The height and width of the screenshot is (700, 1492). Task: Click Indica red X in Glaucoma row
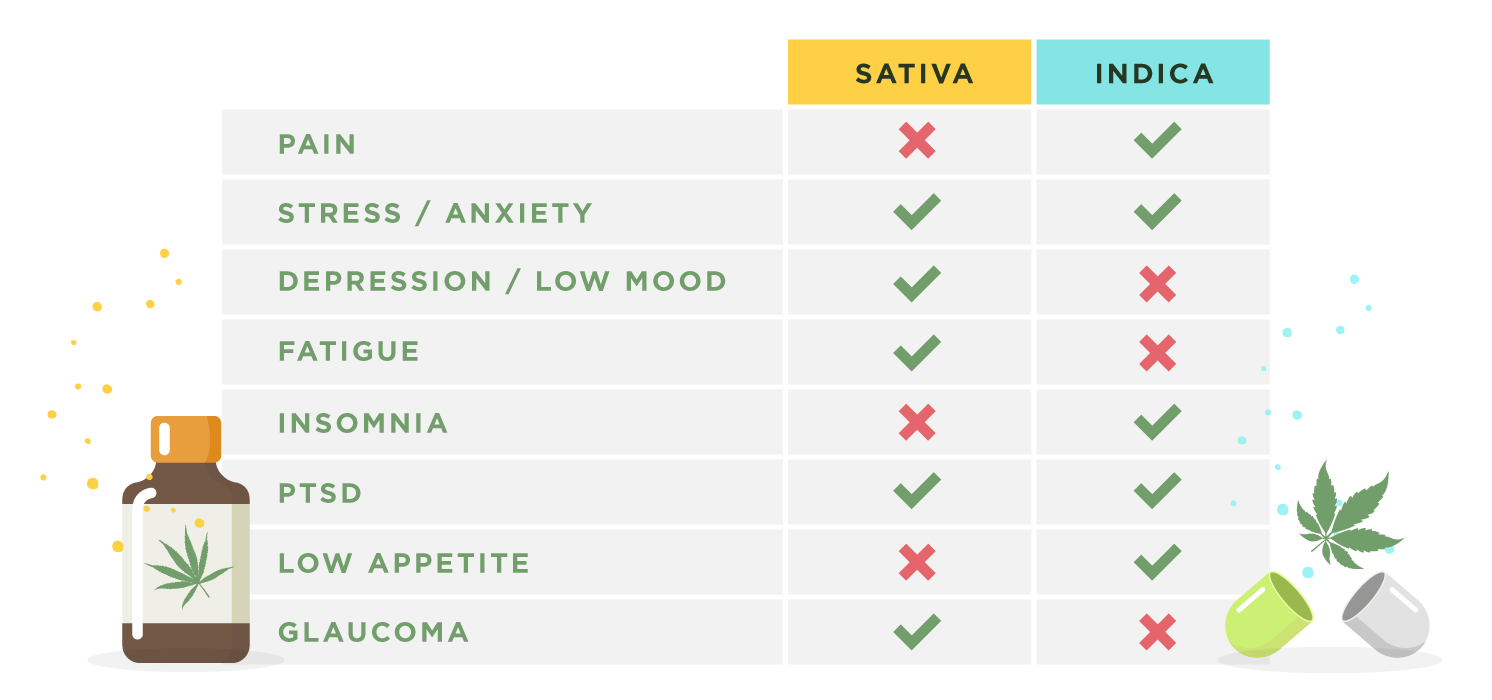pos(1157,632)
